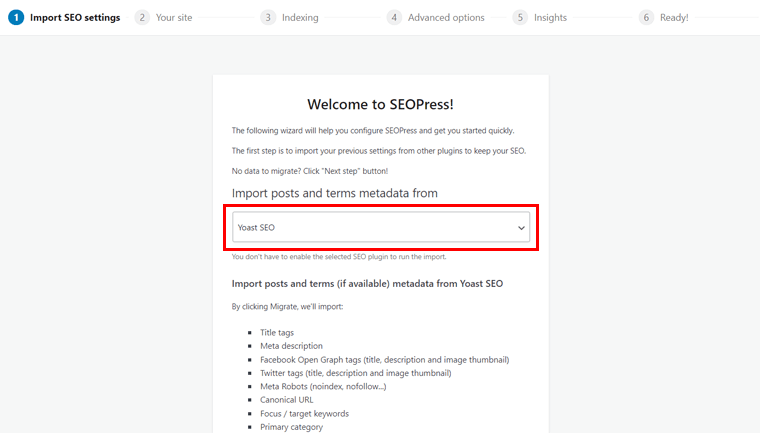760x433 pixels.
Task: Click the 'The following wizard will help' sentence
Action: 373,130
